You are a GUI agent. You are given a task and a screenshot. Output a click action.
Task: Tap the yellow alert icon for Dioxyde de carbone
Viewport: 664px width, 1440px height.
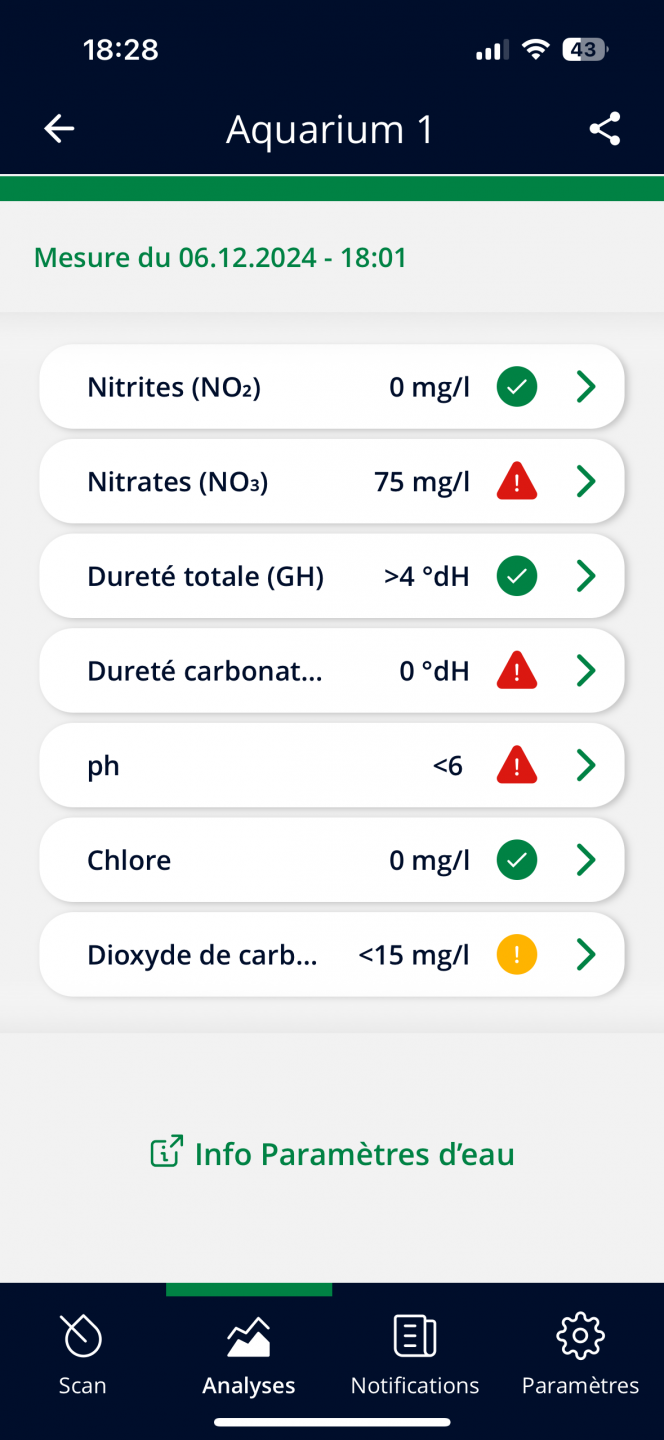point(517,955)
